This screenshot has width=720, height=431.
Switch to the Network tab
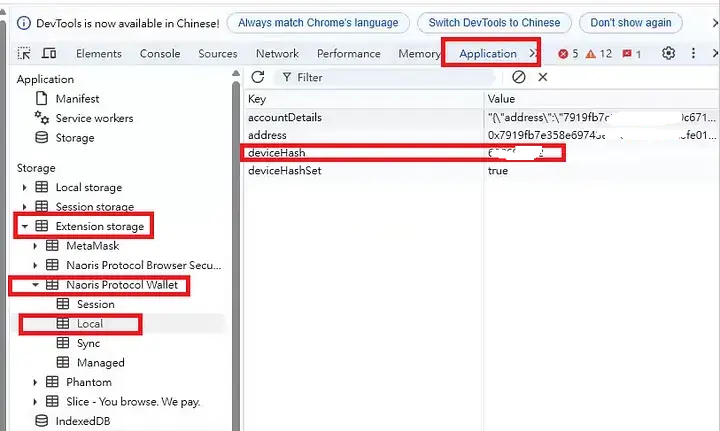tap(277, 54)
